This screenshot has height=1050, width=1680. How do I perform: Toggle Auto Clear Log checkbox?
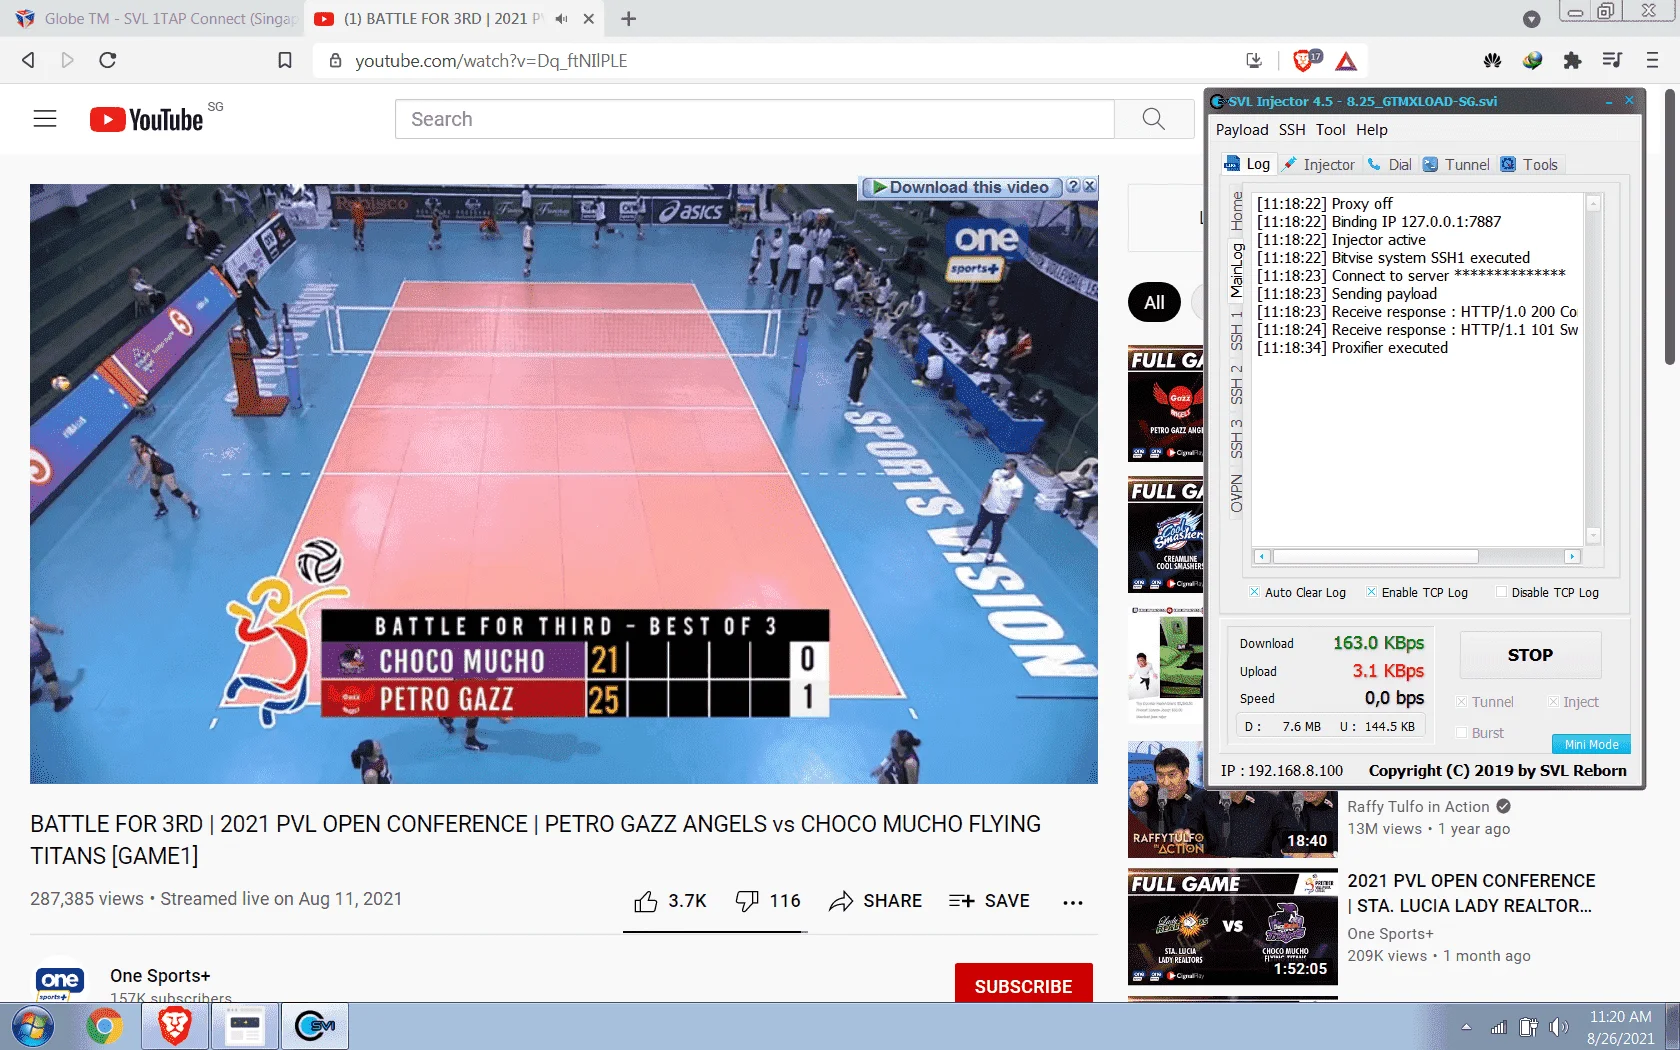click(x=1254, y=592)
